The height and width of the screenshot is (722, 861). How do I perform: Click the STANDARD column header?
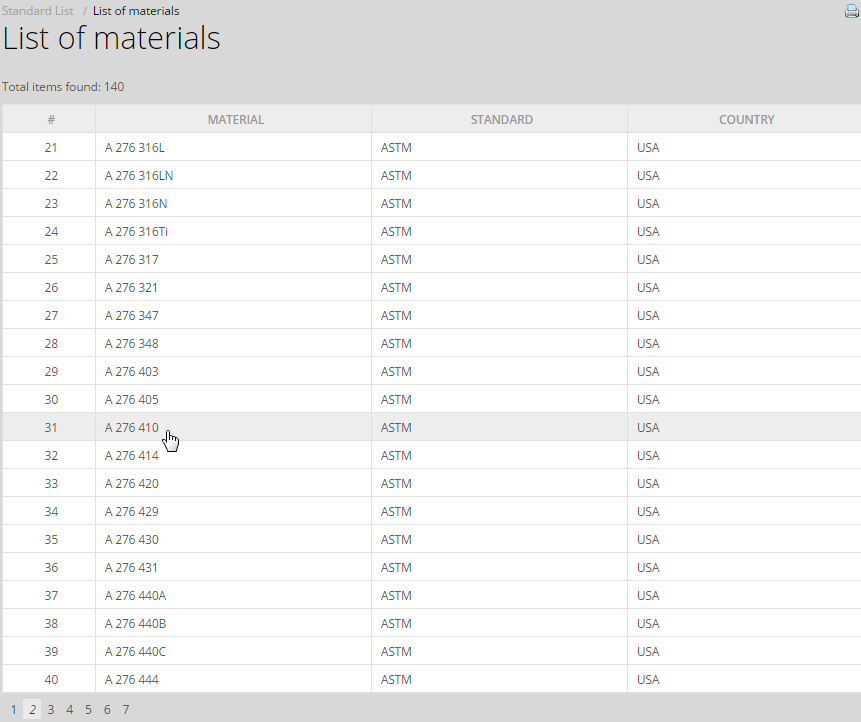[501, 120]
